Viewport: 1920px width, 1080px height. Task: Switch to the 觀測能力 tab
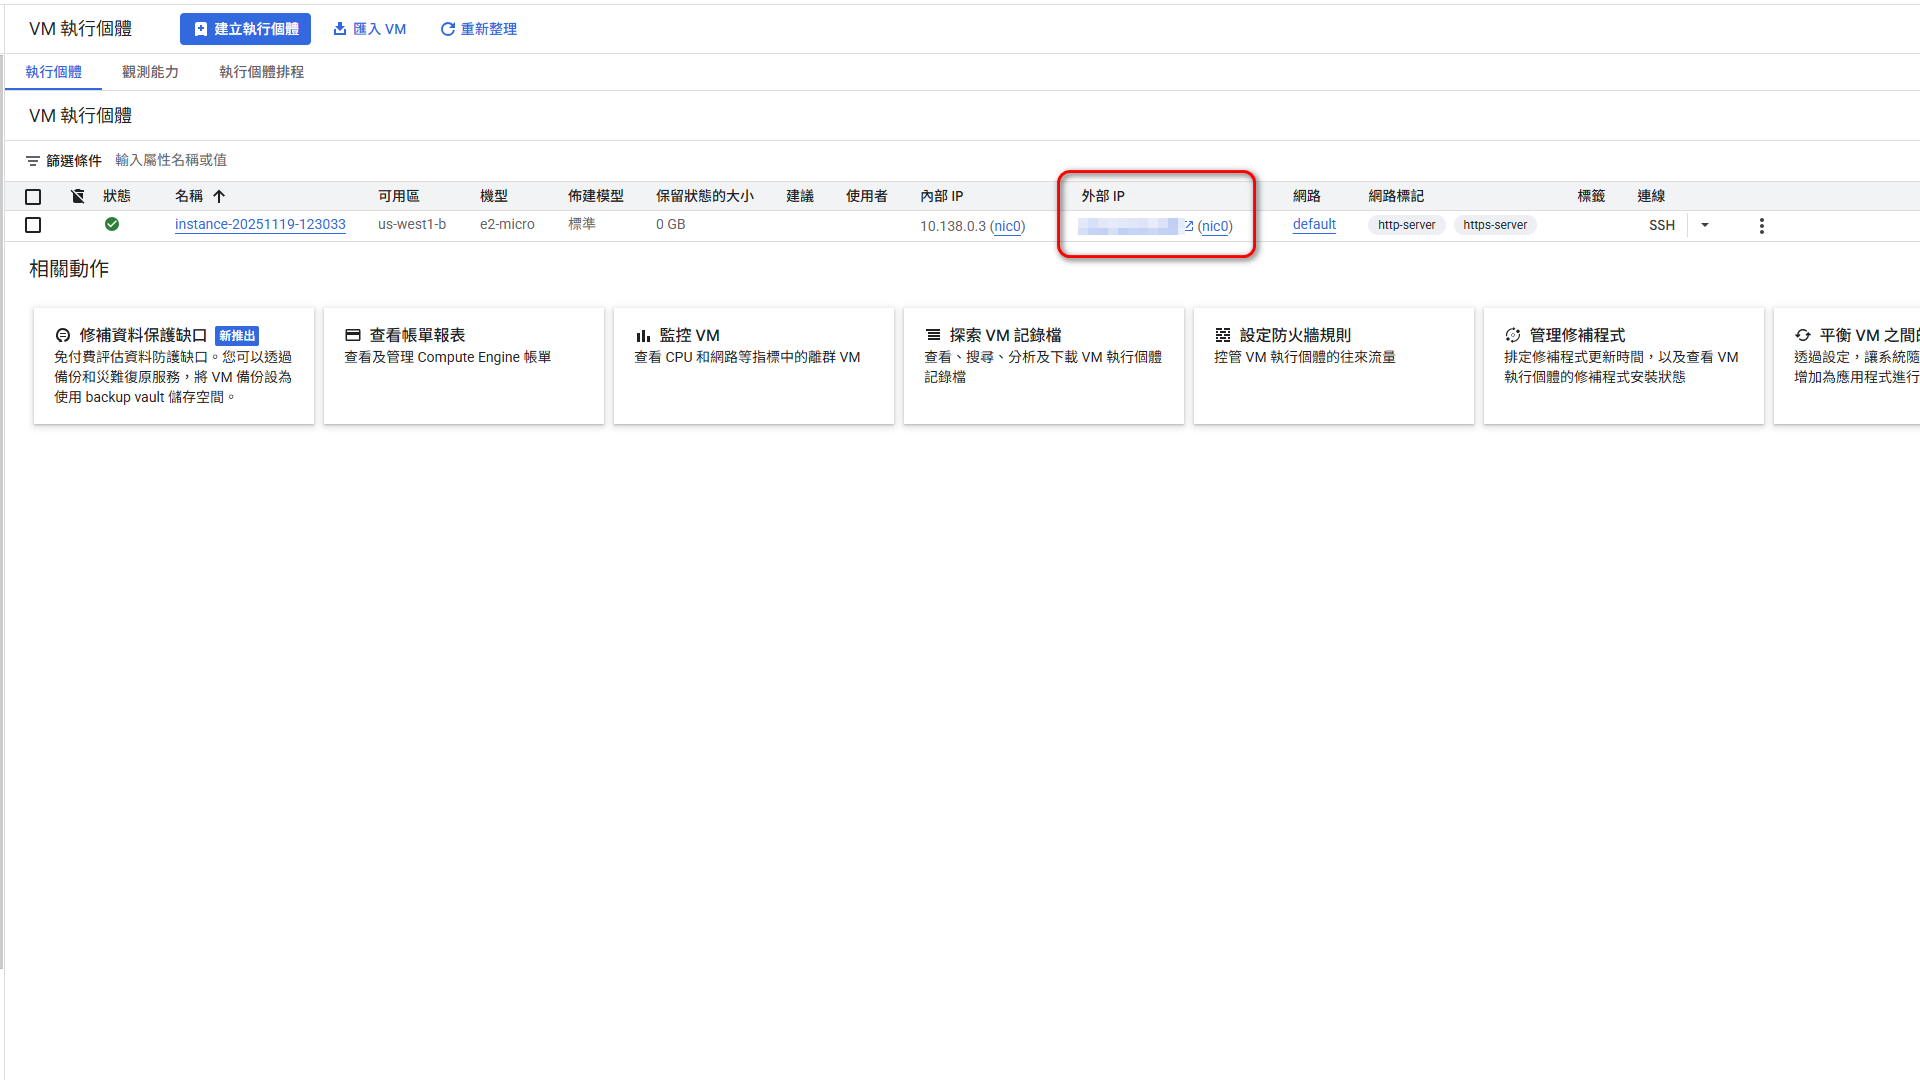pyautogui.click(x=150, y=71)
